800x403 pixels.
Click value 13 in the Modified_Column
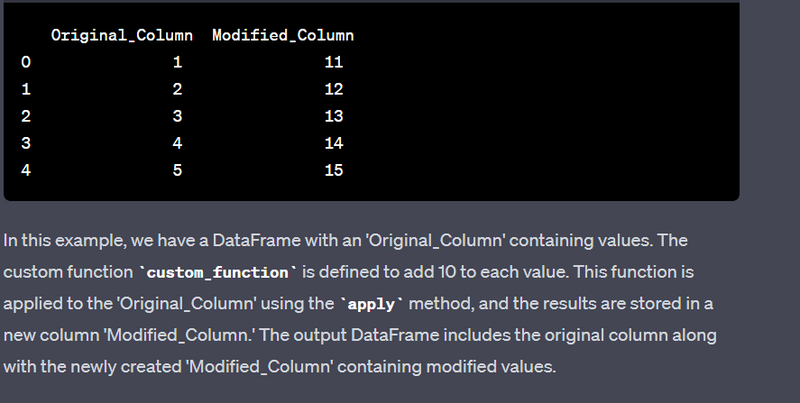tap(333, 117)
